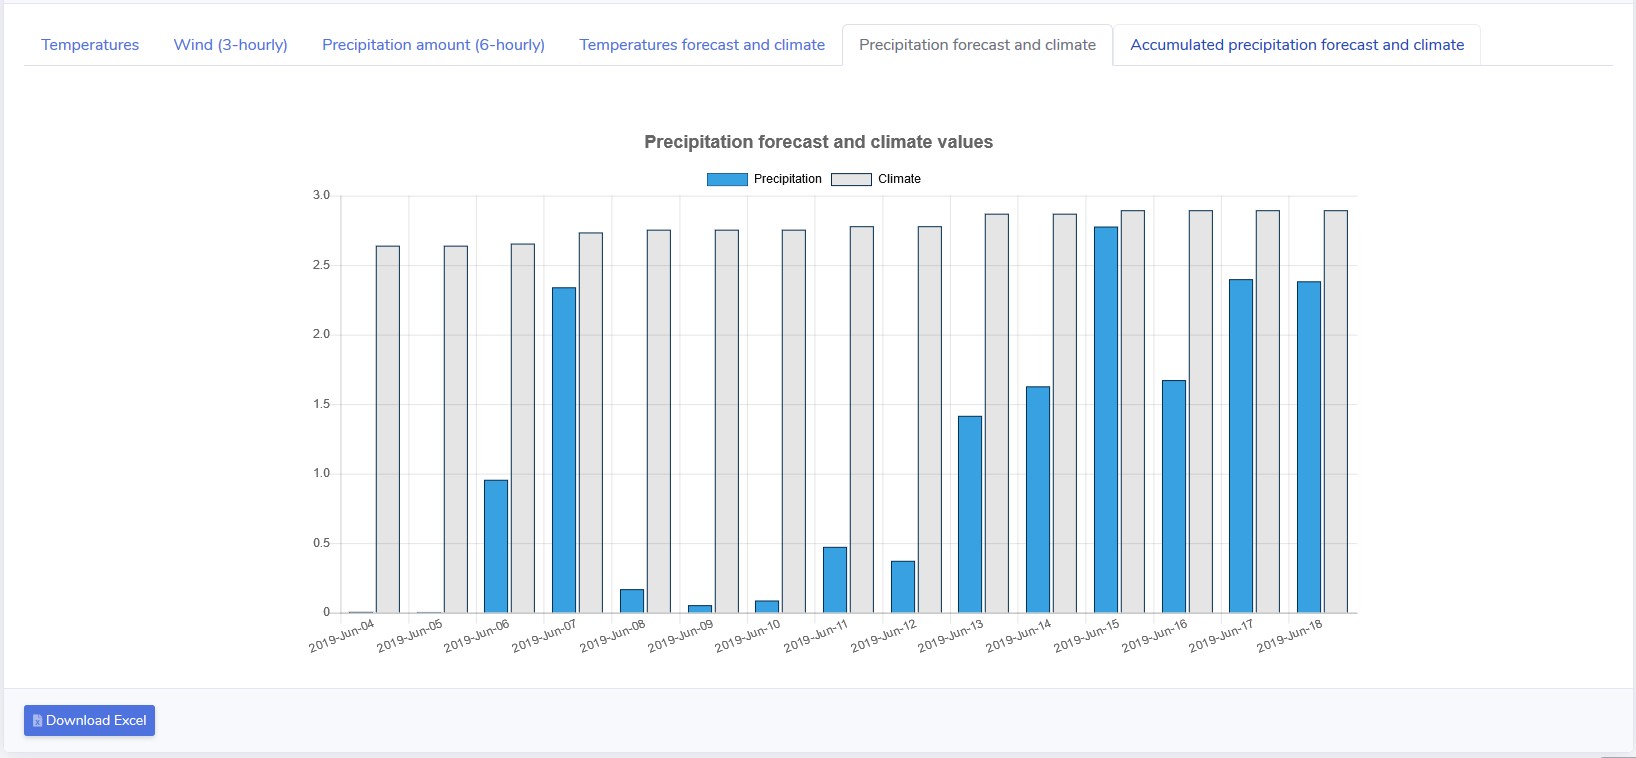
Task: Open Accumulated precipitation forecast and climate tab
Action: click(x=1297, y=45)
